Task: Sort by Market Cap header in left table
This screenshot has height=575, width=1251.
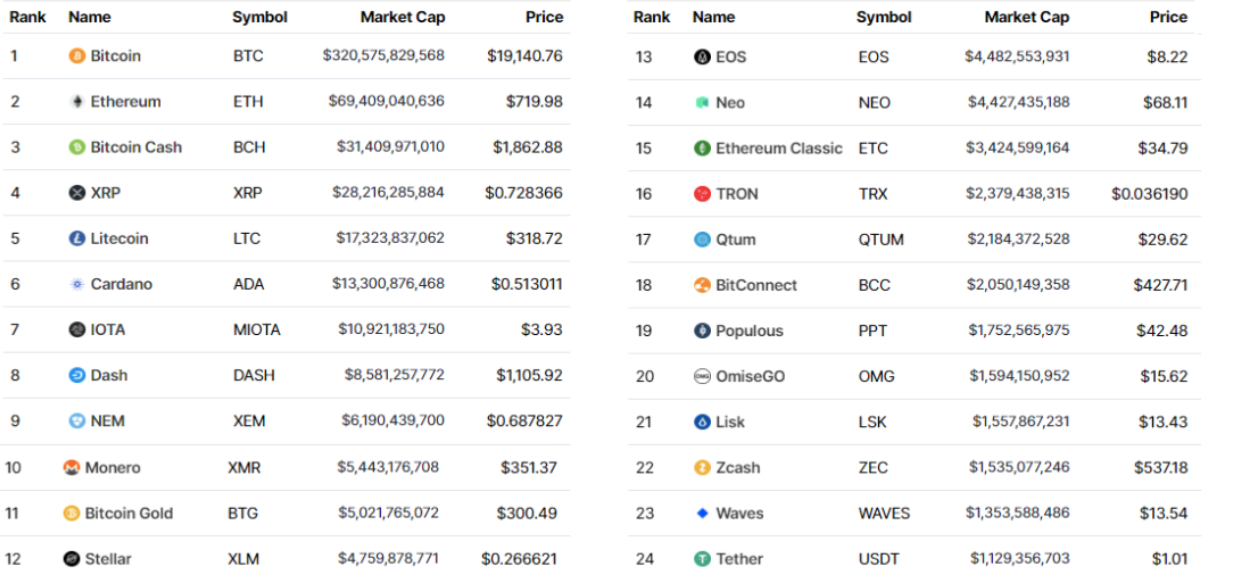Action: [403, 17]
